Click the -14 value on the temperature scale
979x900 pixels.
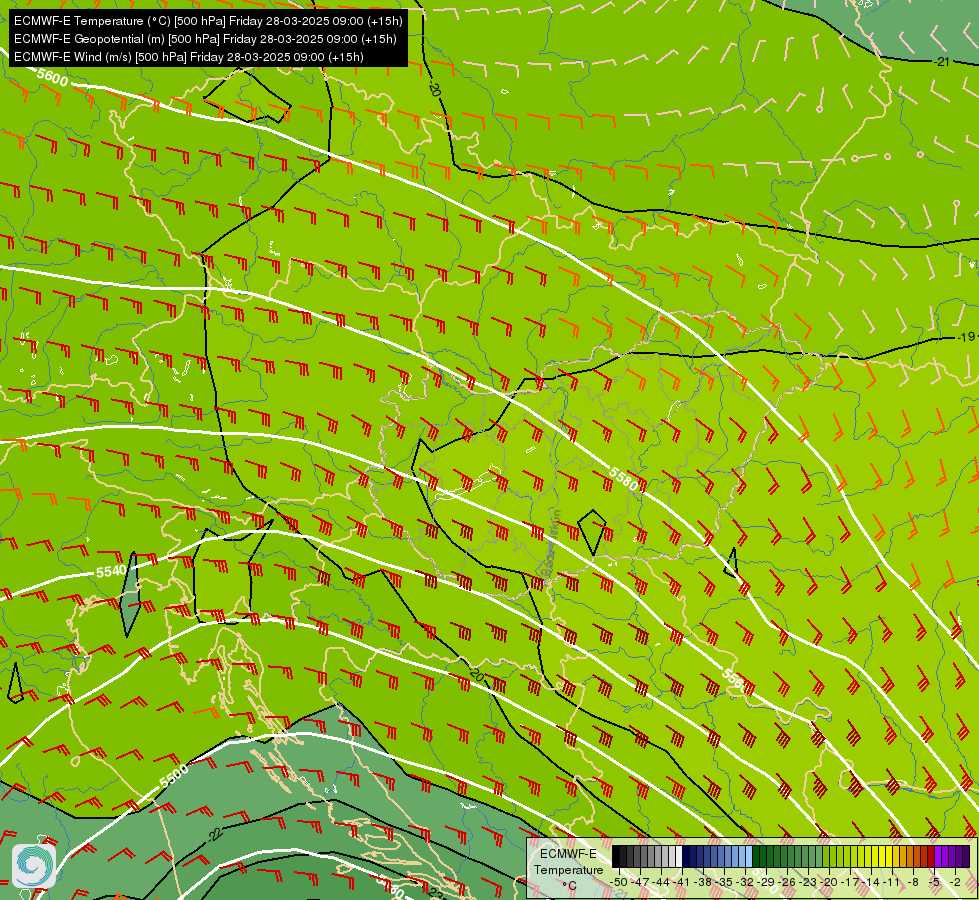(x=871, y=882)
